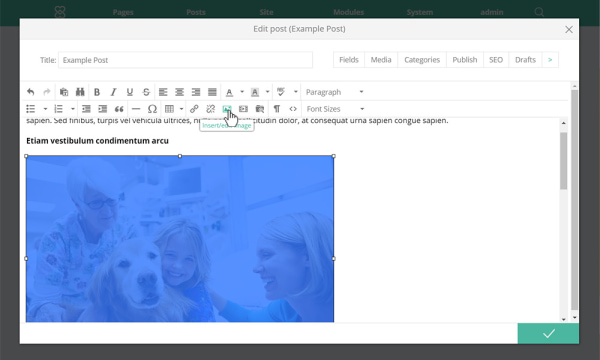Screen dimensions: 600x360
Task: Run the spellcheck tool
Action: (281, 92)
